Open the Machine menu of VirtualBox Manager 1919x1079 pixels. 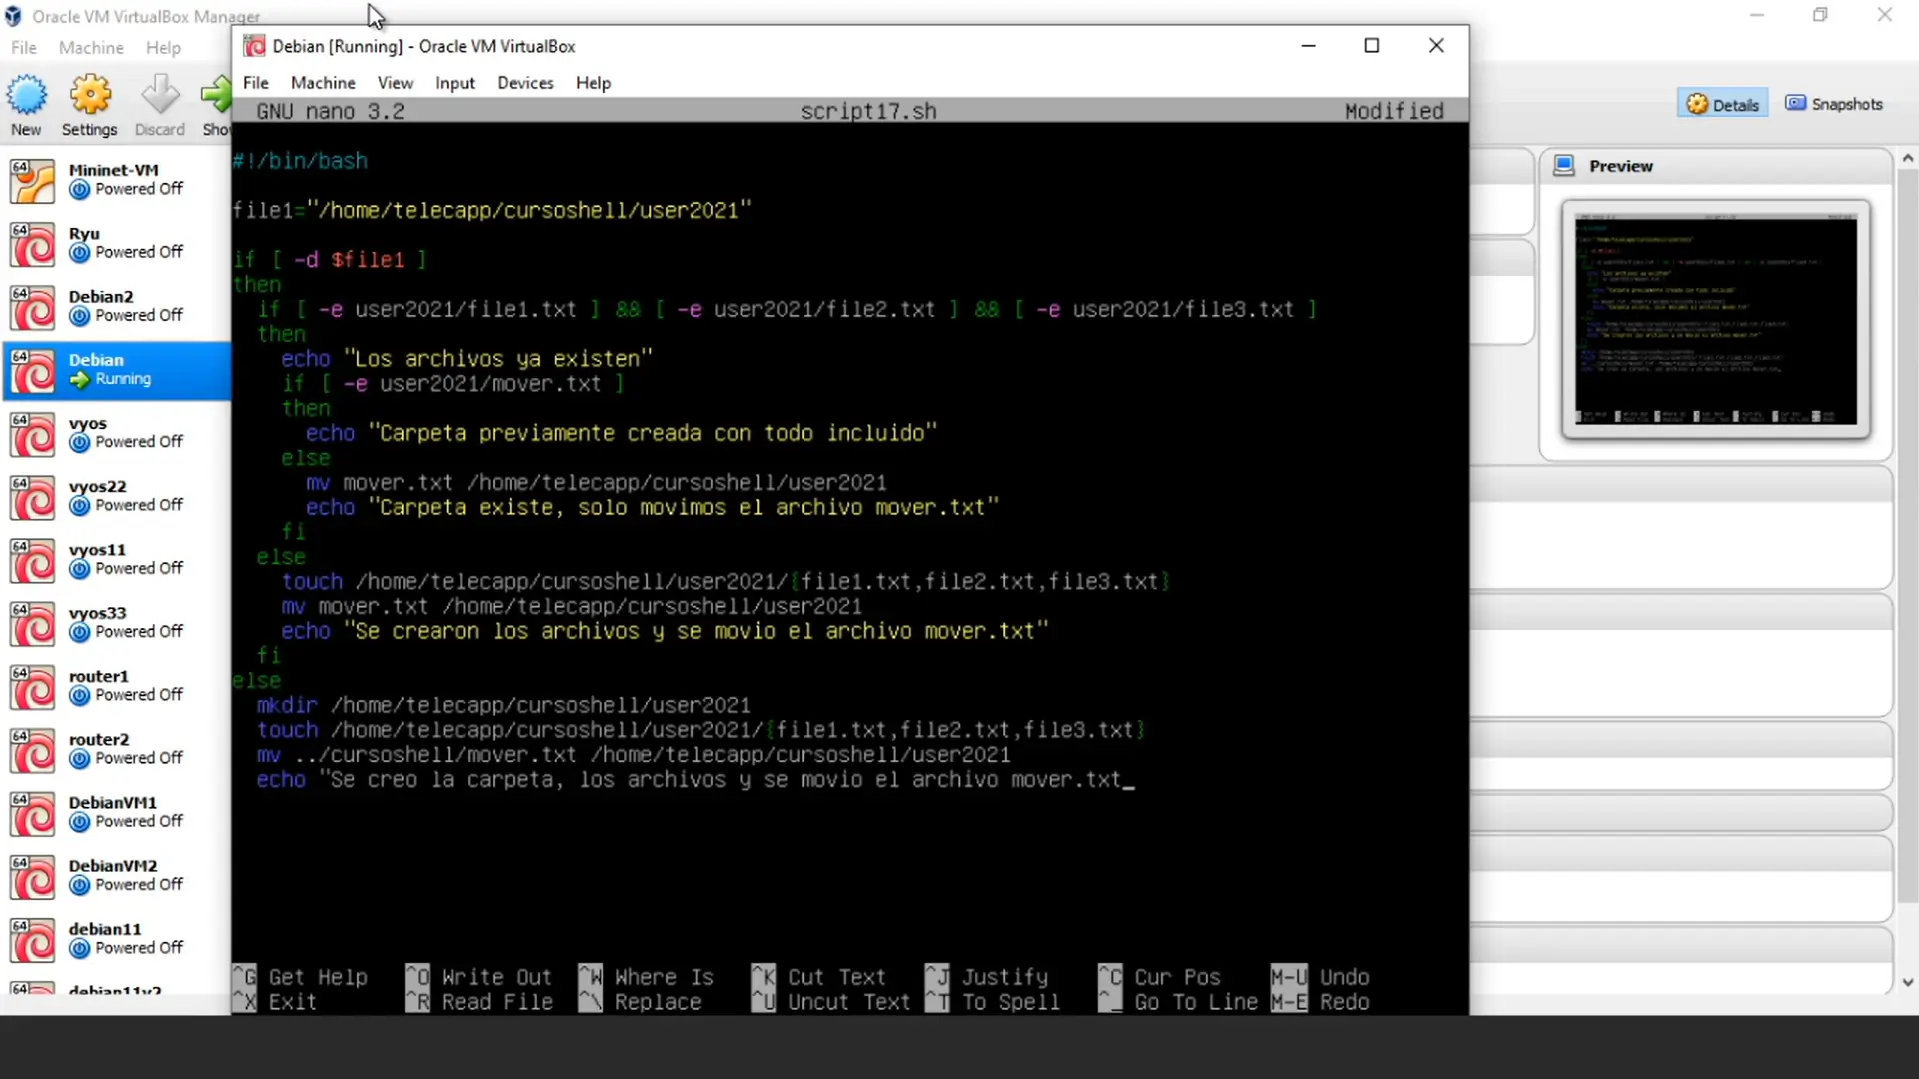(x=91, y=48)
